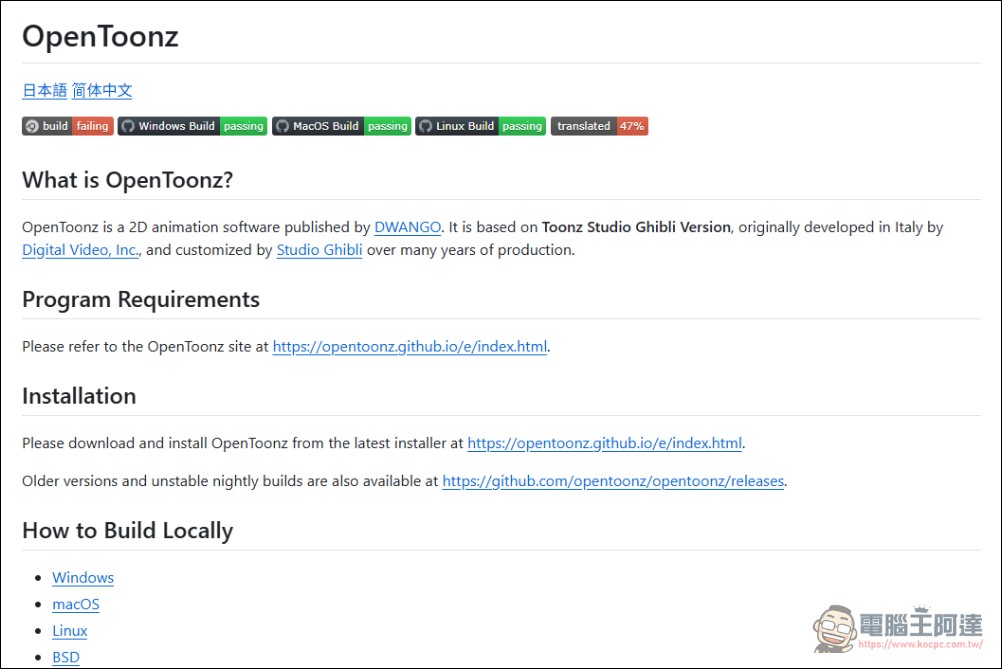The image size is (1002, 669).
Task: Open the macOS build instructions link
Action: 76,604
